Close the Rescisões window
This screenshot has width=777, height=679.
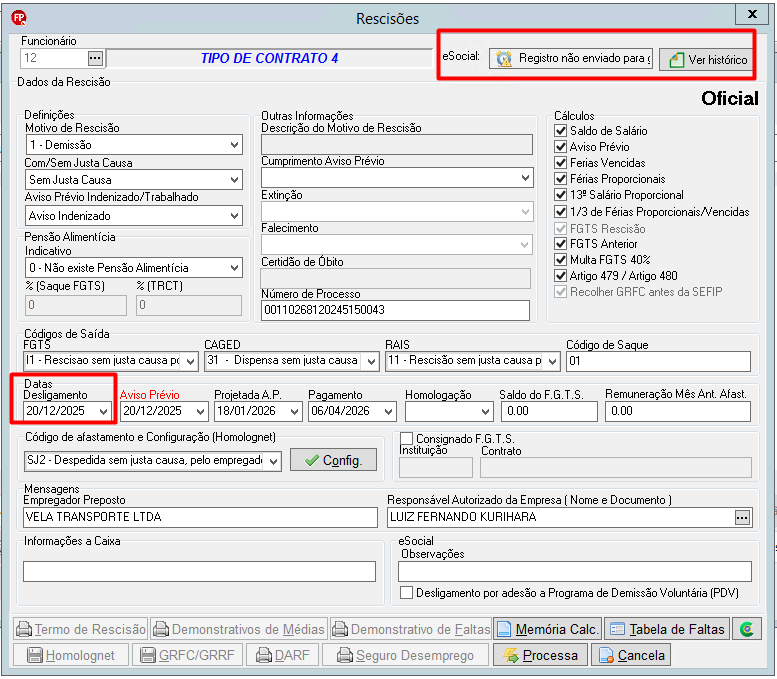[x=752, y=14]
